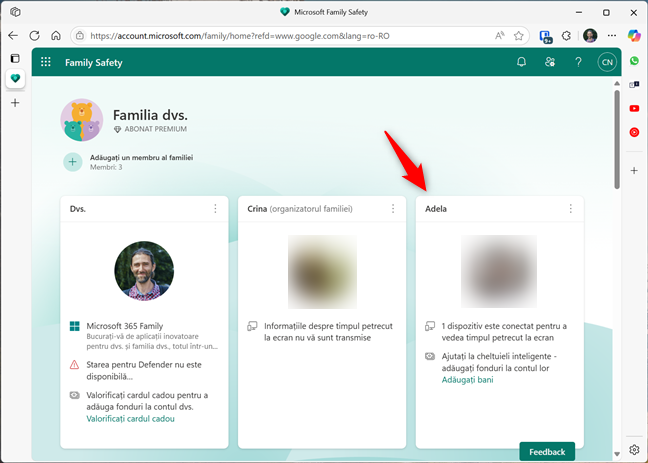
Task: Click Crina's blurred profile picture
Action: click(322, 272)
